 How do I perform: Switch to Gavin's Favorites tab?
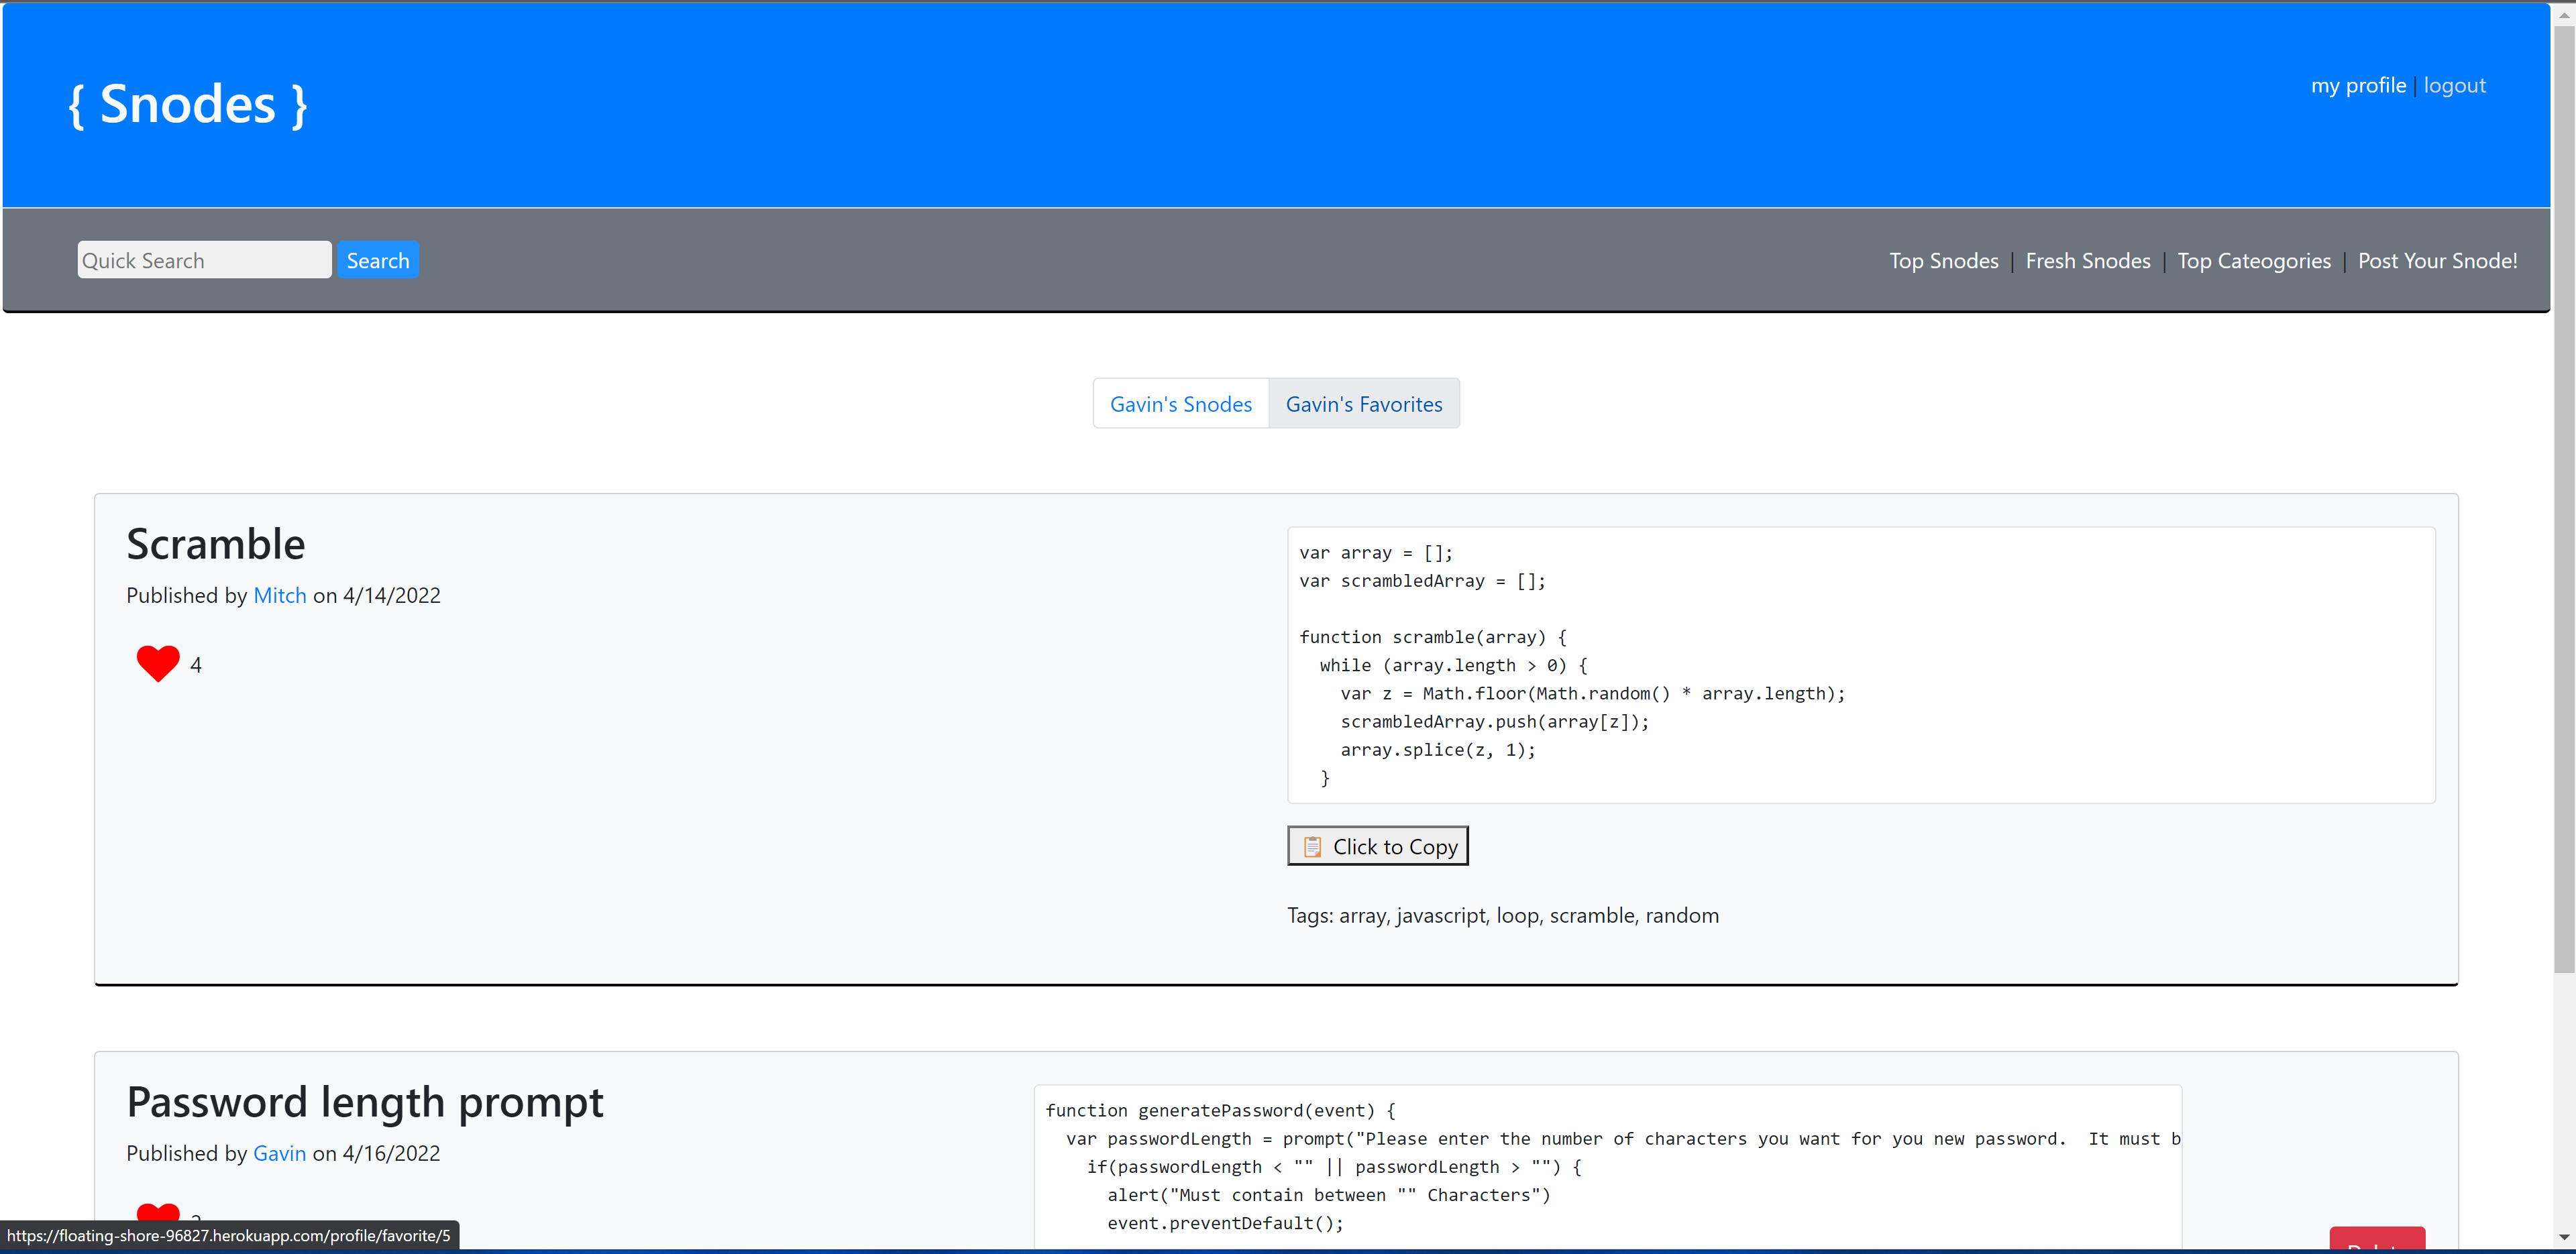[1364, 403]
